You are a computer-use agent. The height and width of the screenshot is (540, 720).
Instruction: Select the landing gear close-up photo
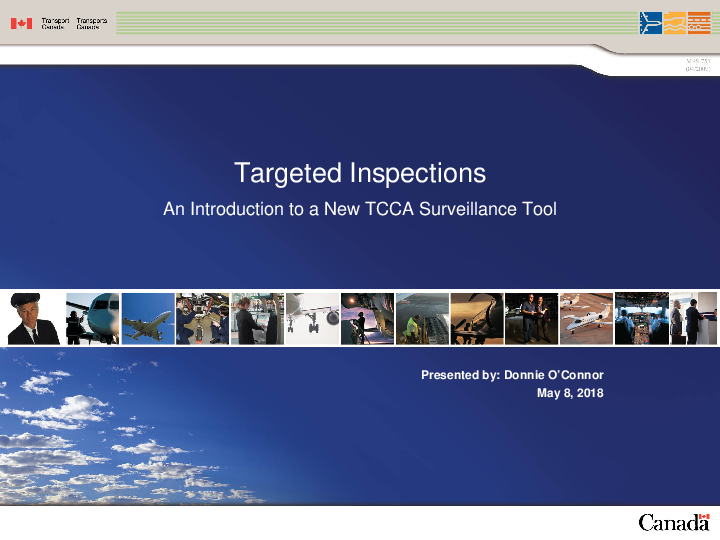coord(312,319)
